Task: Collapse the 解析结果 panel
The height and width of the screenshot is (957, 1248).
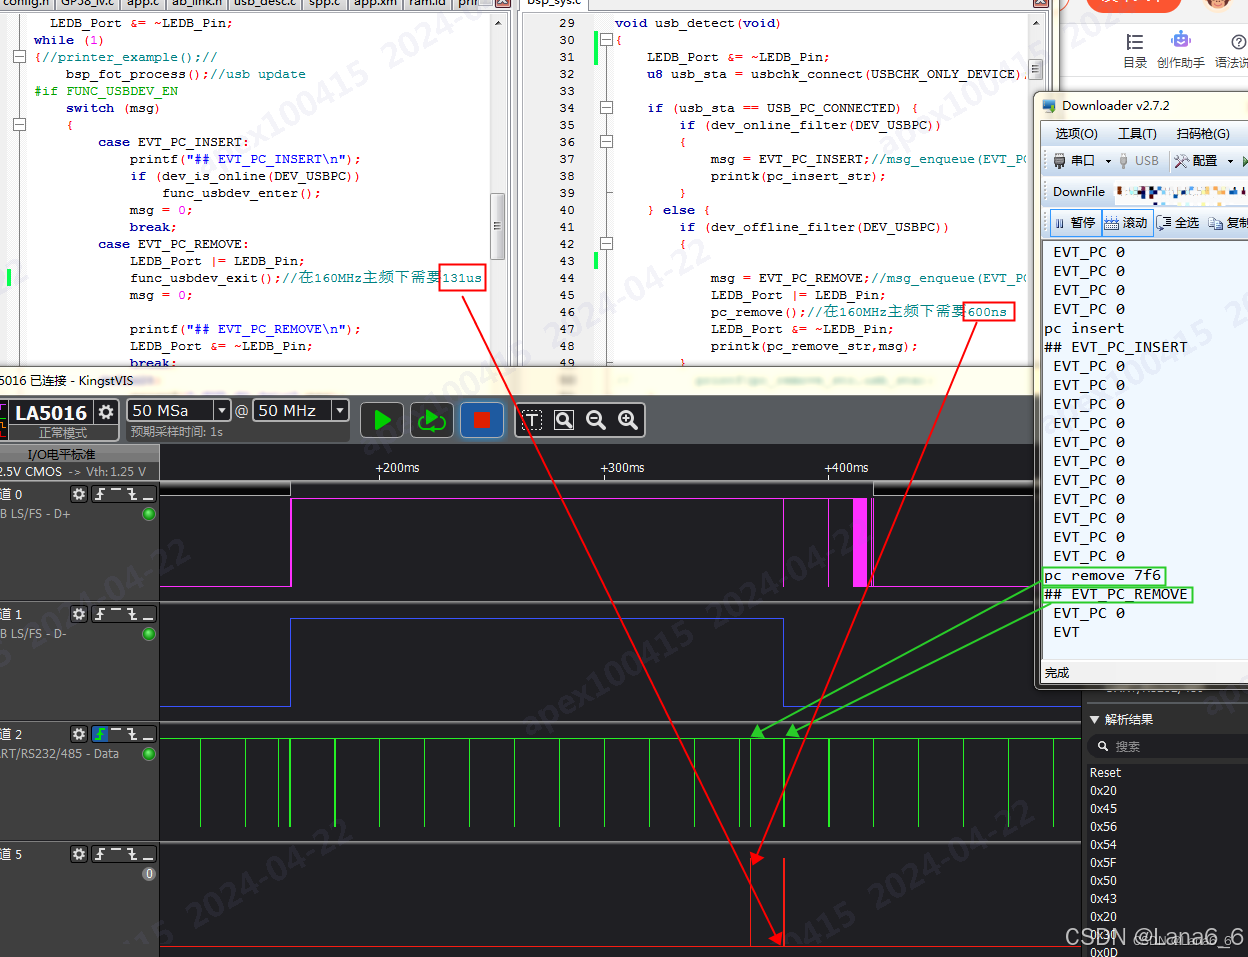Action: coord(1094,720)
